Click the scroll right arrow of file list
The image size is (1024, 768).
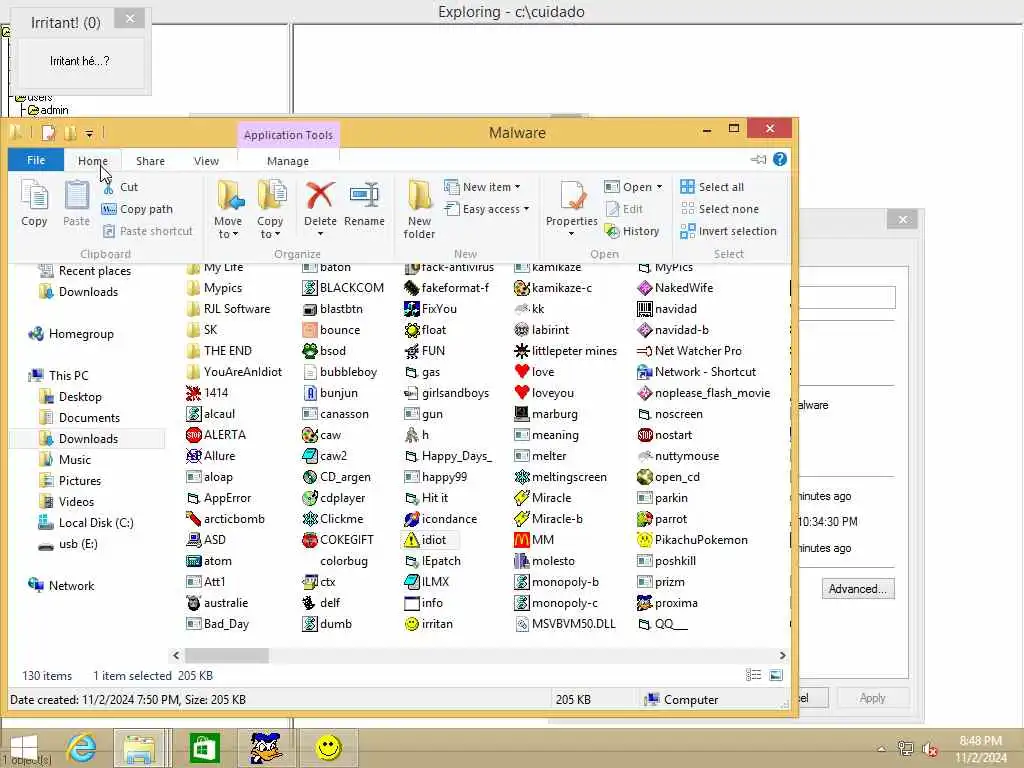[x=782, y=655]
